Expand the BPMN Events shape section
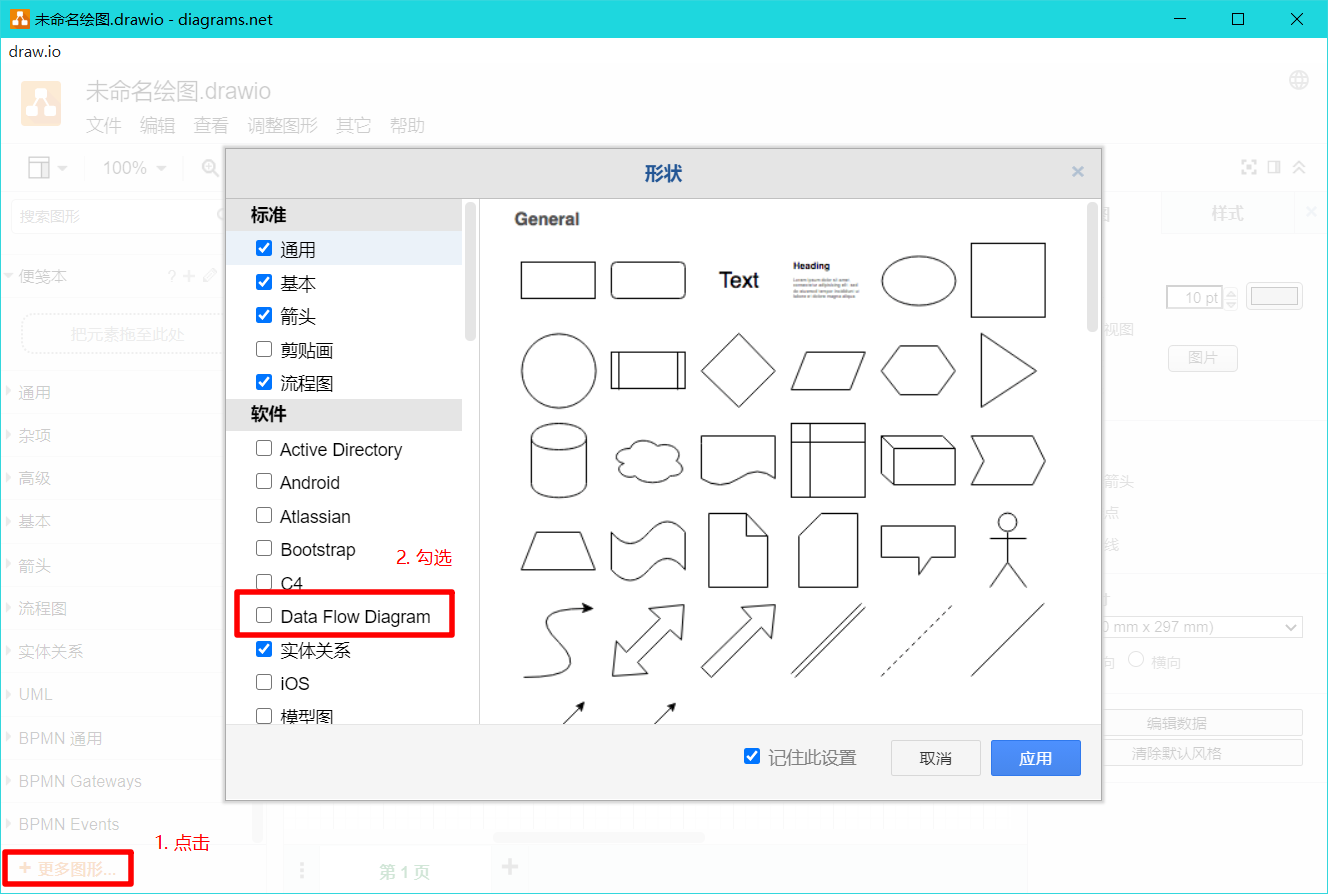Viewport: 1328px width, 894px height. point(66,824)
